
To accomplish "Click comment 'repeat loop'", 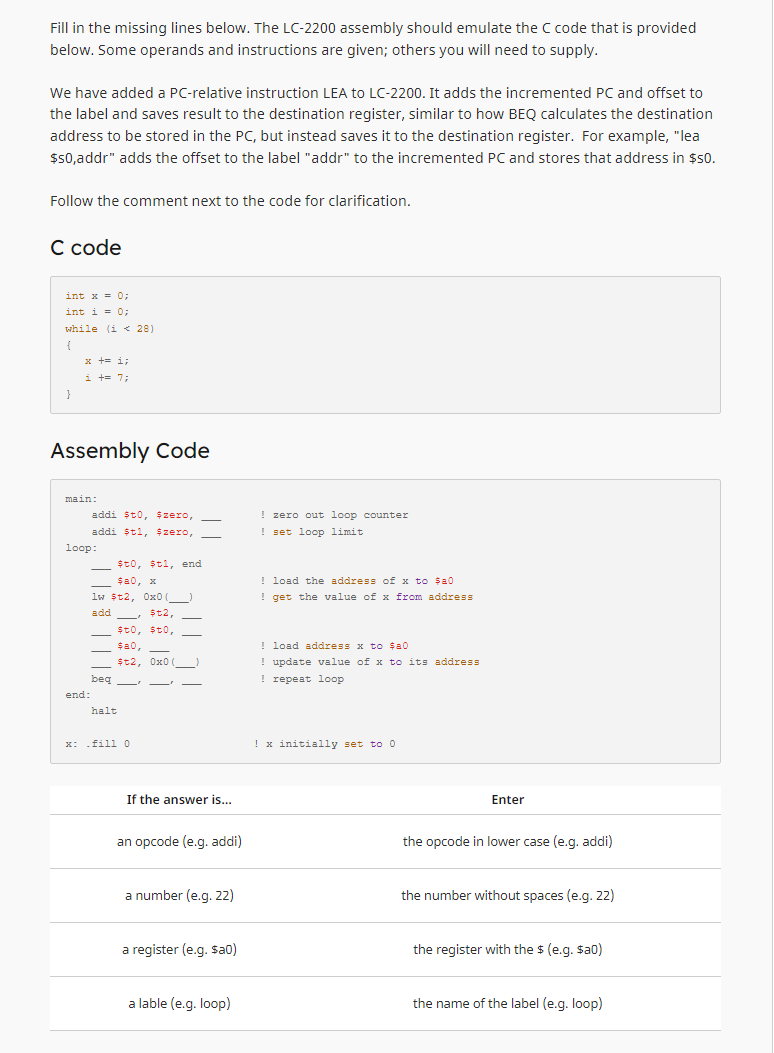I will point(302,679).
